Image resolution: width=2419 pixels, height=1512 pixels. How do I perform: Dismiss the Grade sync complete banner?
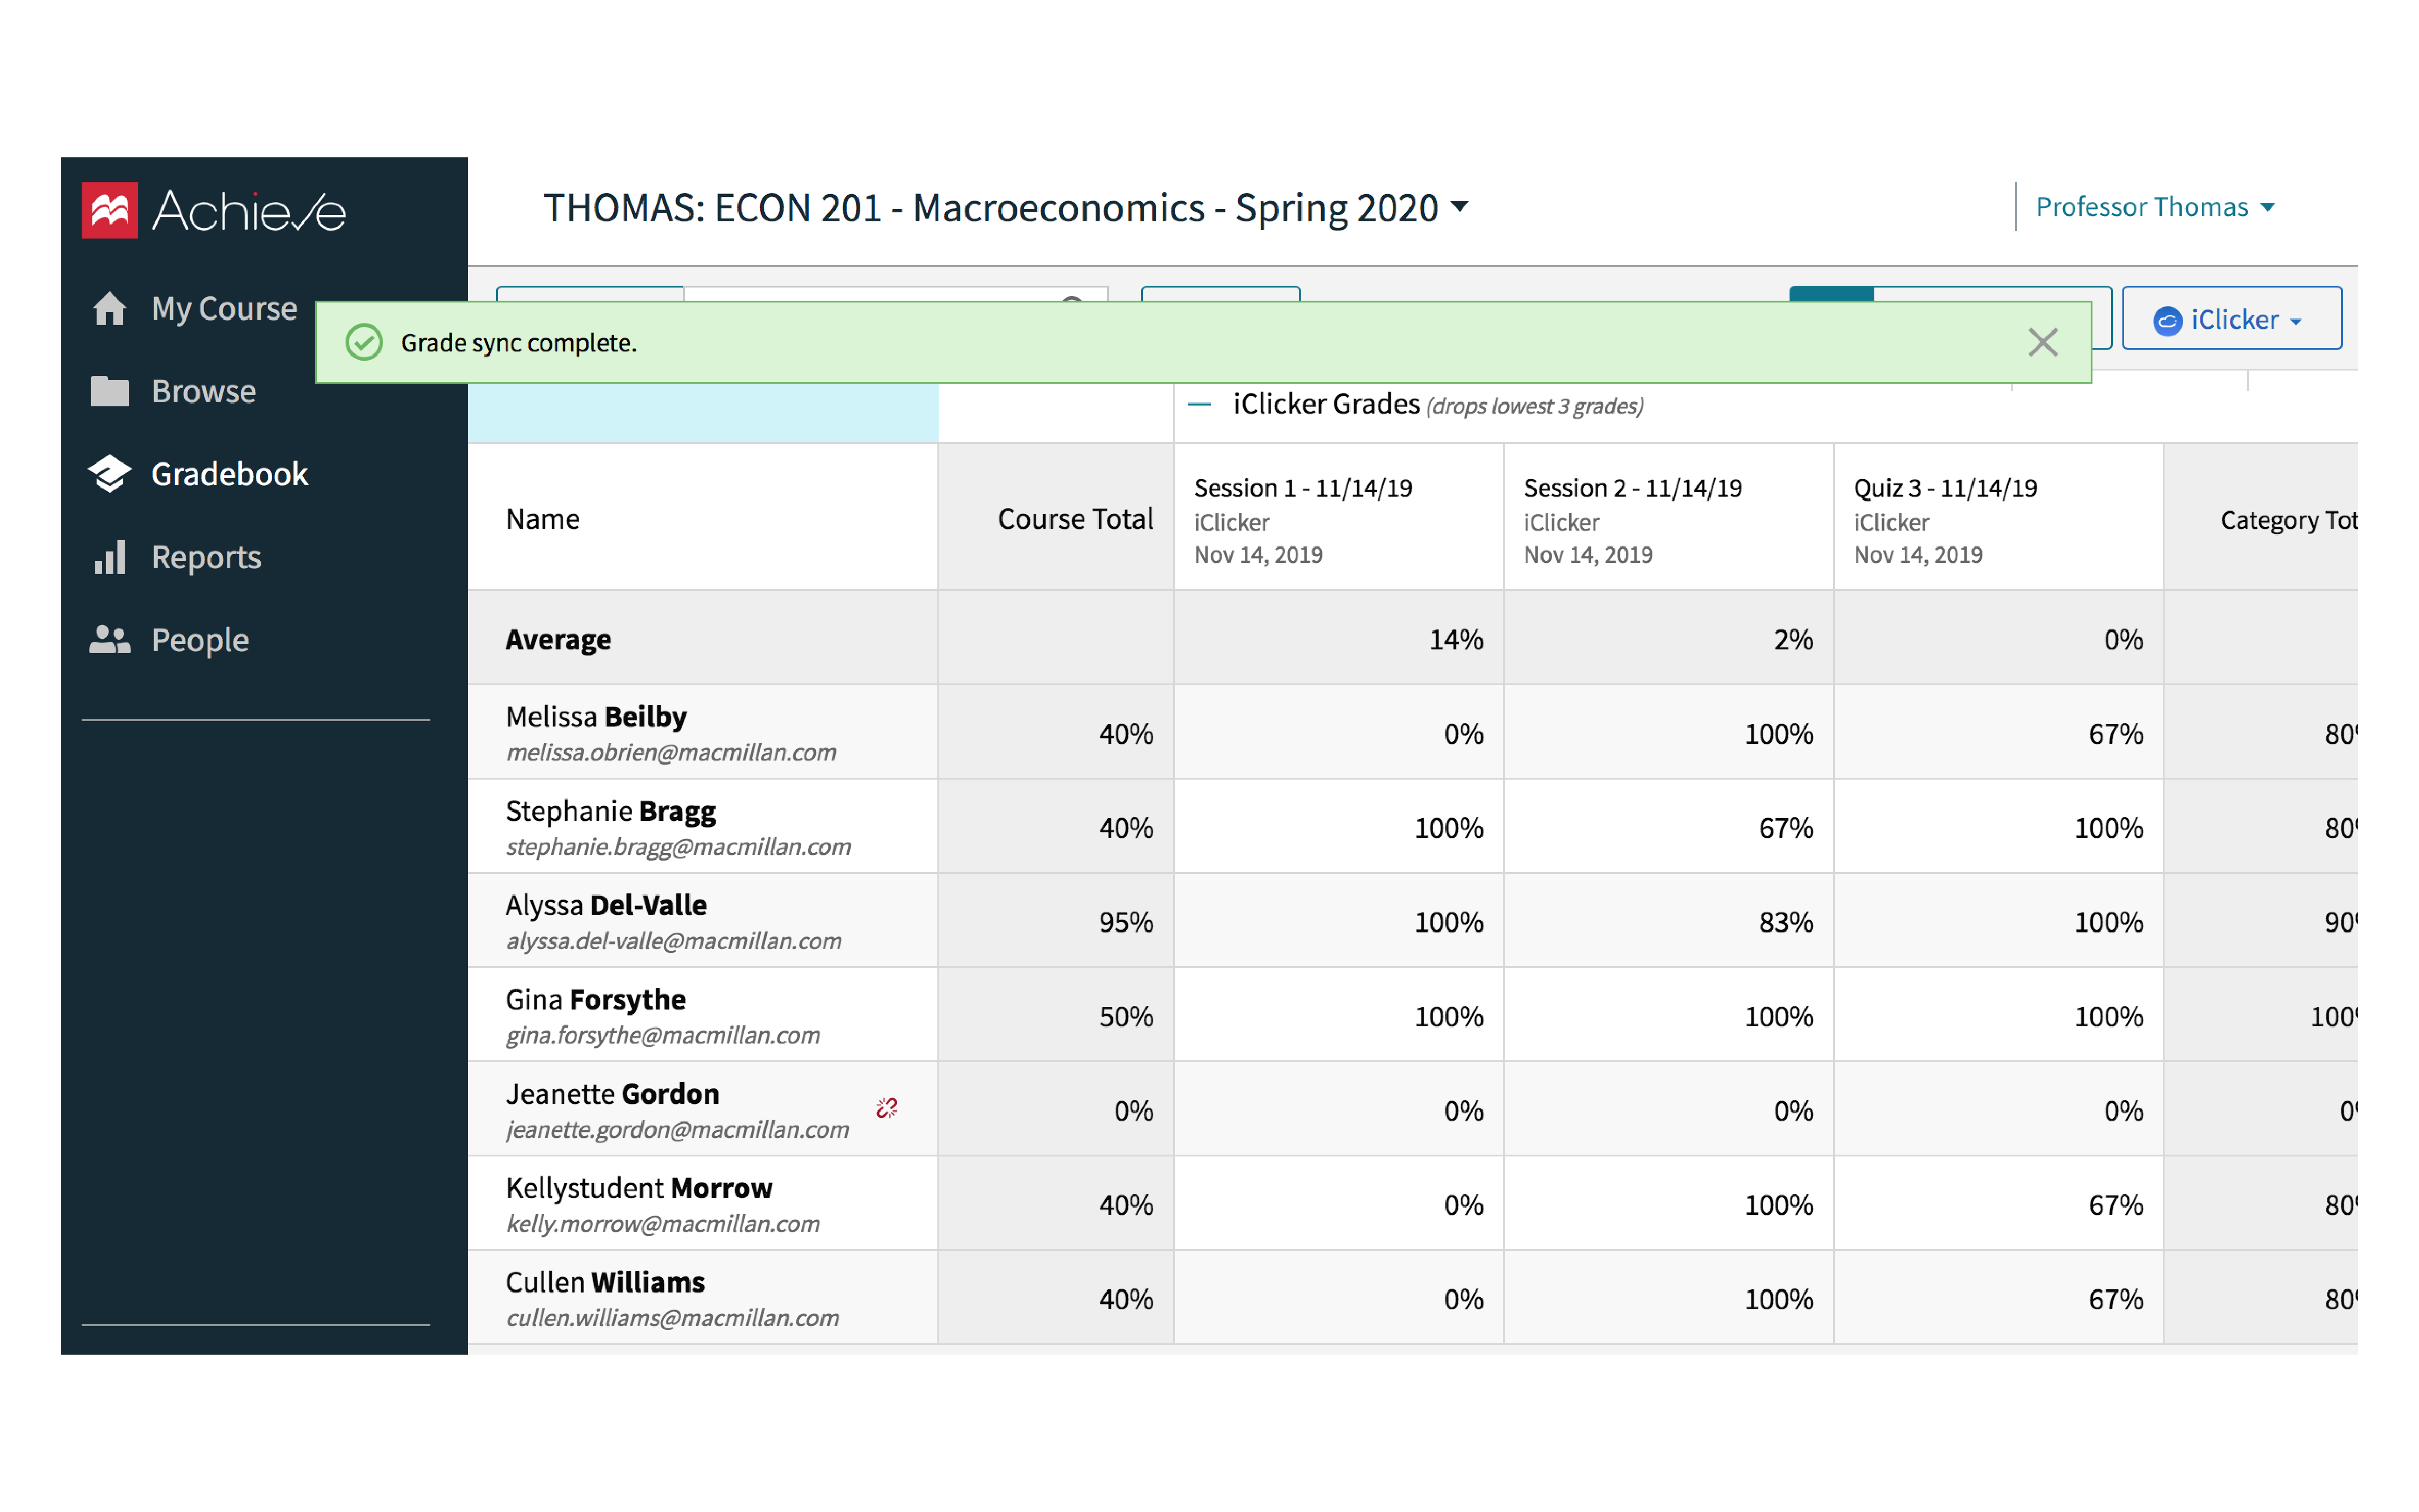click(2042, 342)
